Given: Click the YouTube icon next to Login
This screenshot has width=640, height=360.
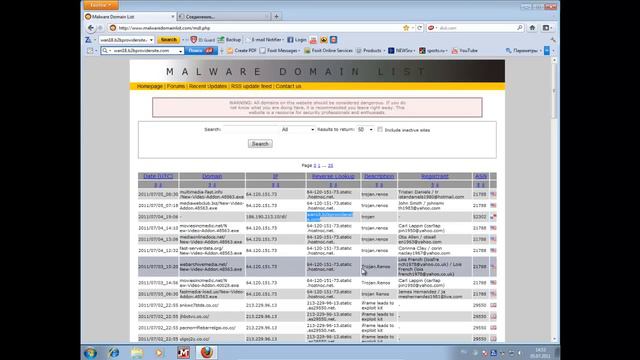Looking at the screenshot, I should (313, 40).
